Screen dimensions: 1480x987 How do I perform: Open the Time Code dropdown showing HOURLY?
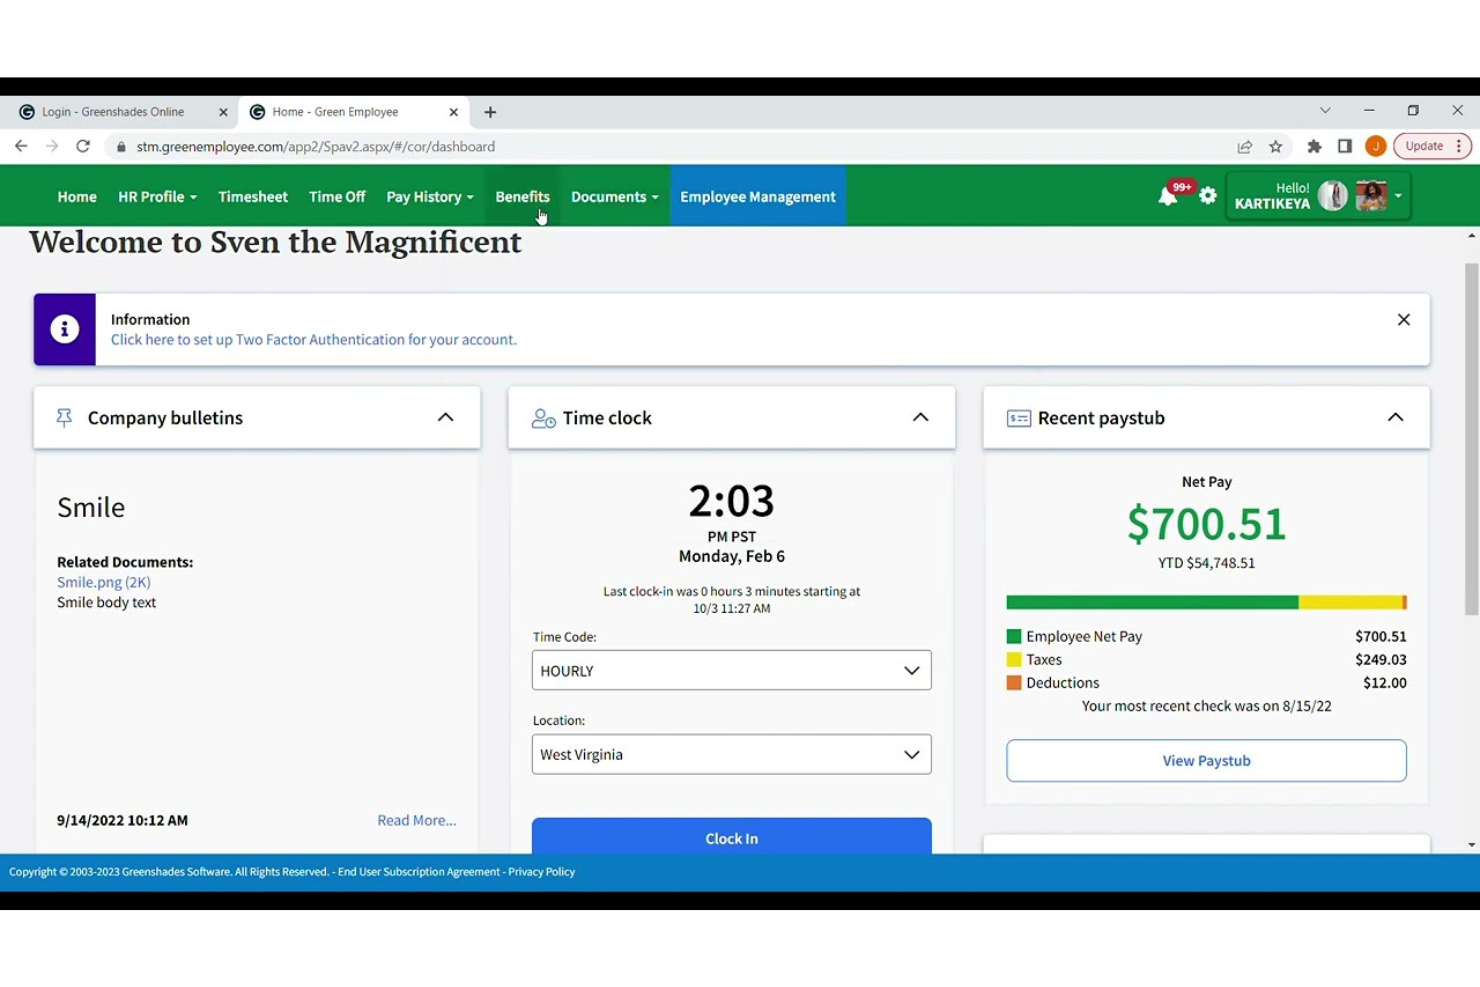(x=731, y=670)
